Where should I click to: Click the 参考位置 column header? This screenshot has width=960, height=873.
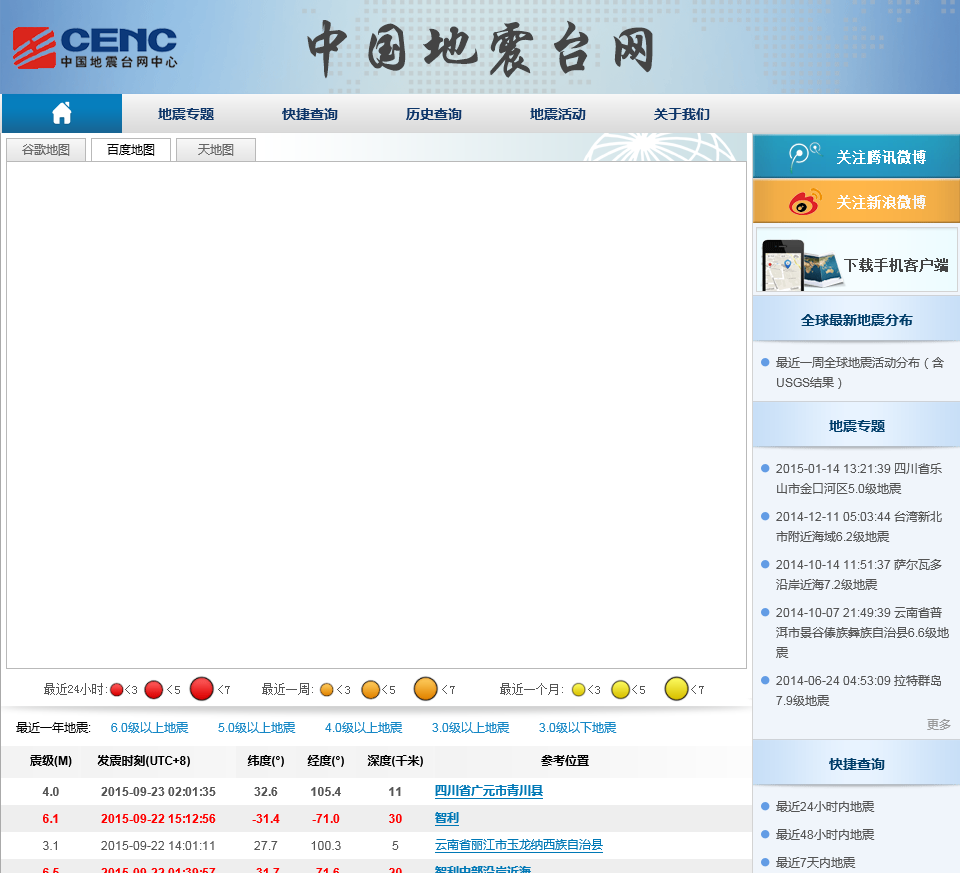tap(564, 760)
